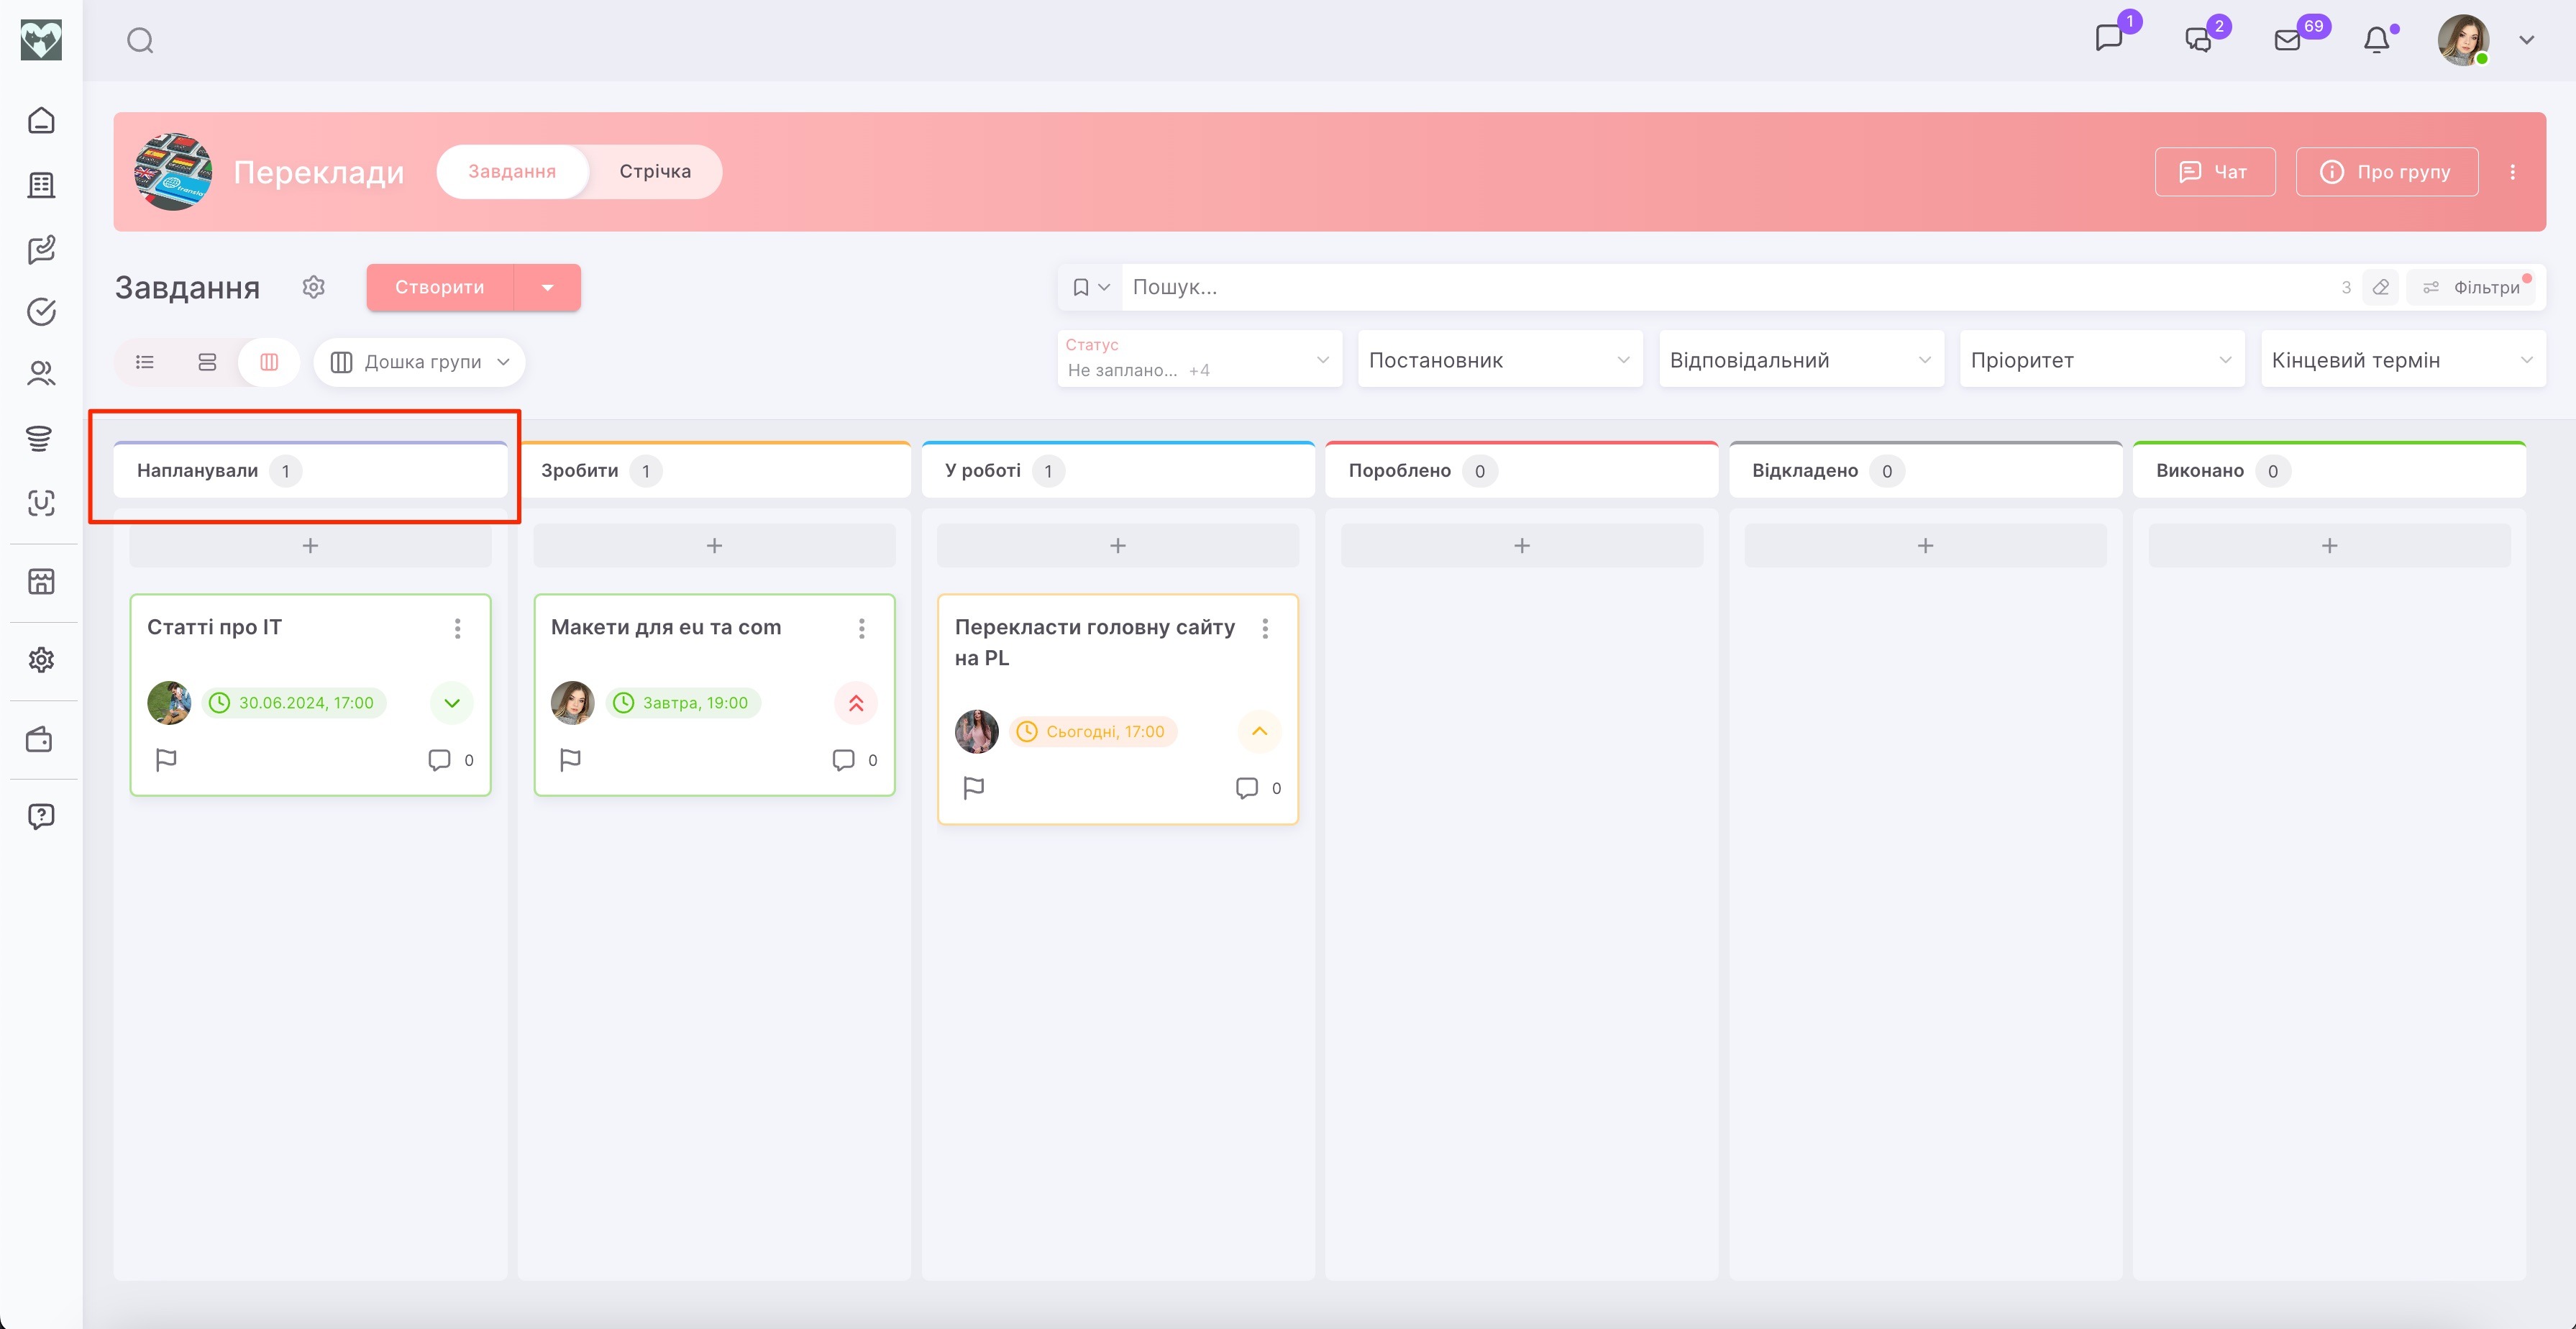Open the Про групу button
The image size is (2576, 1329).
[2386, 172]
